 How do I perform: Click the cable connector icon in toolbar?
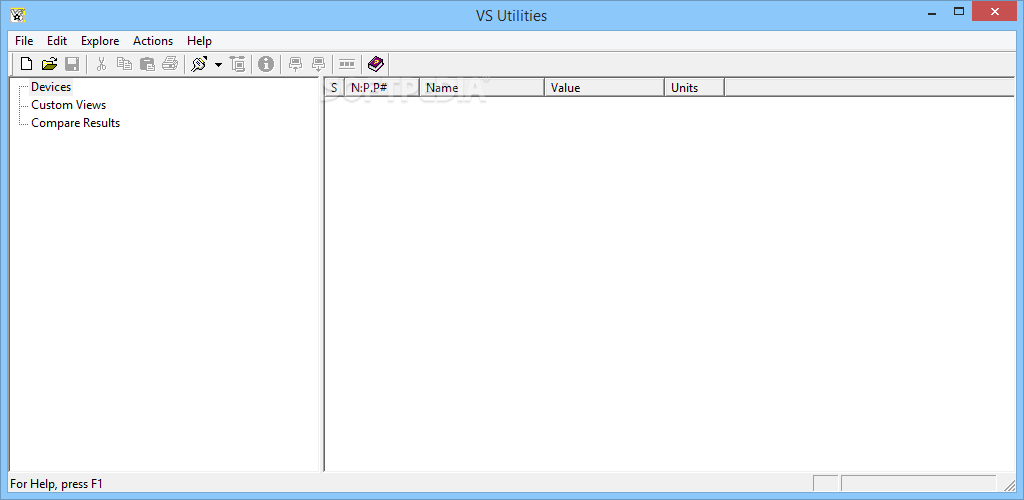point(199,64)
